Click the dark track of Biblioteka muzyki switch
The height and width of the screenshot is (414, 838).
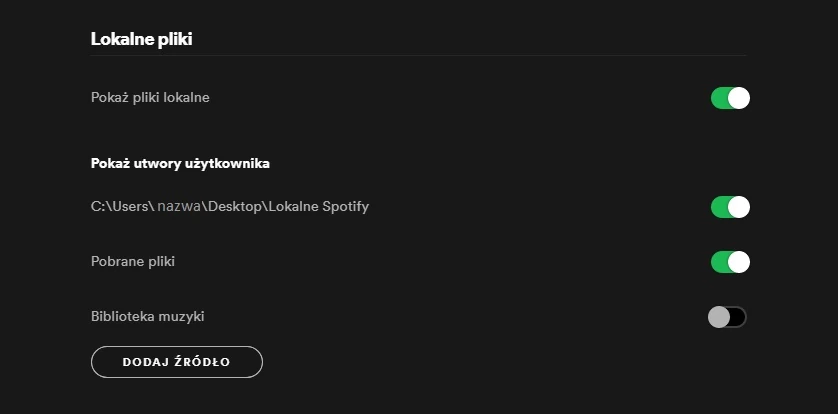click(738, 317)
